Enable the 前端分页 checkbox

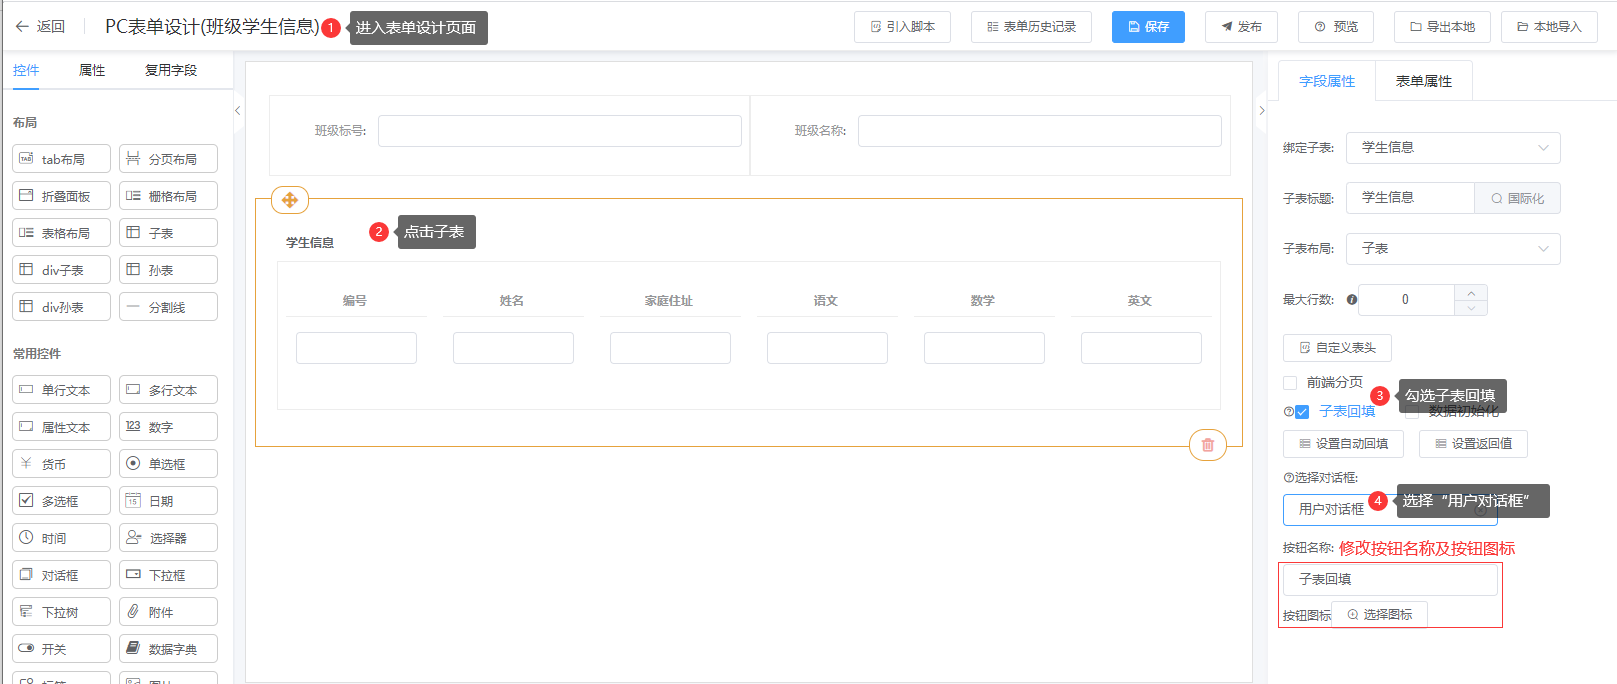[x=1290, y=383]
